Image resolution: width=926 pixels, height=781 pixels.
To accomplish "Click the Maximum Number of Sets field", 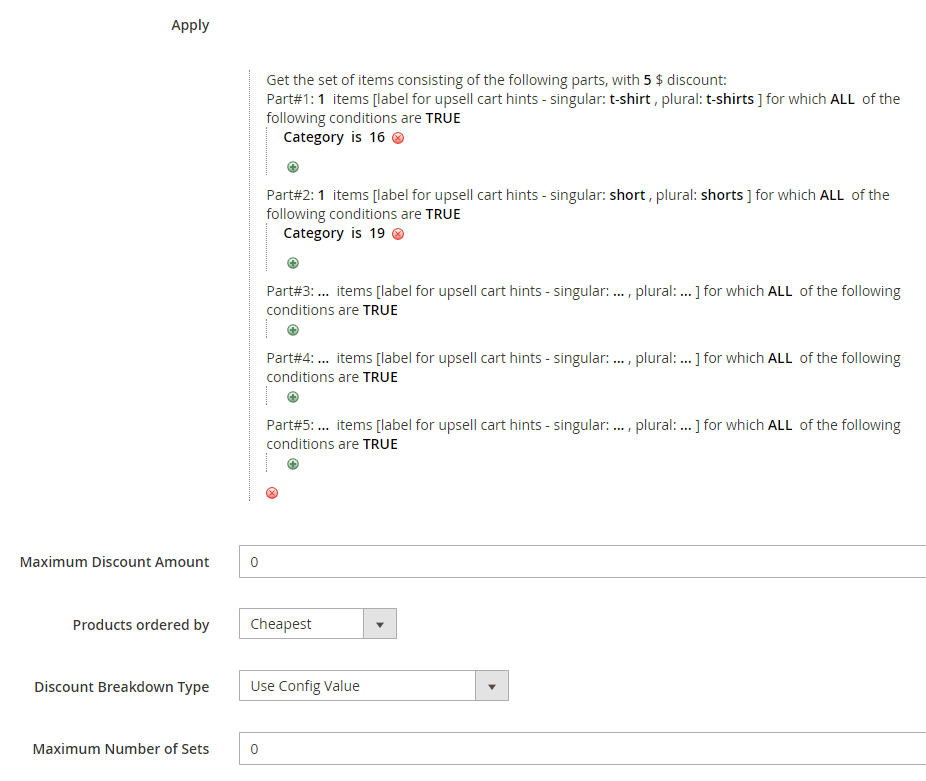I will (x=582, y=749).
